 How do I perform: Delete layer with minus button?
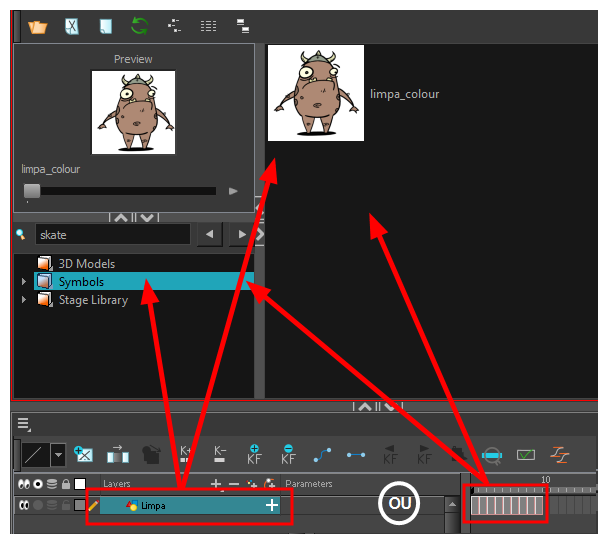[x=234, y=484]
